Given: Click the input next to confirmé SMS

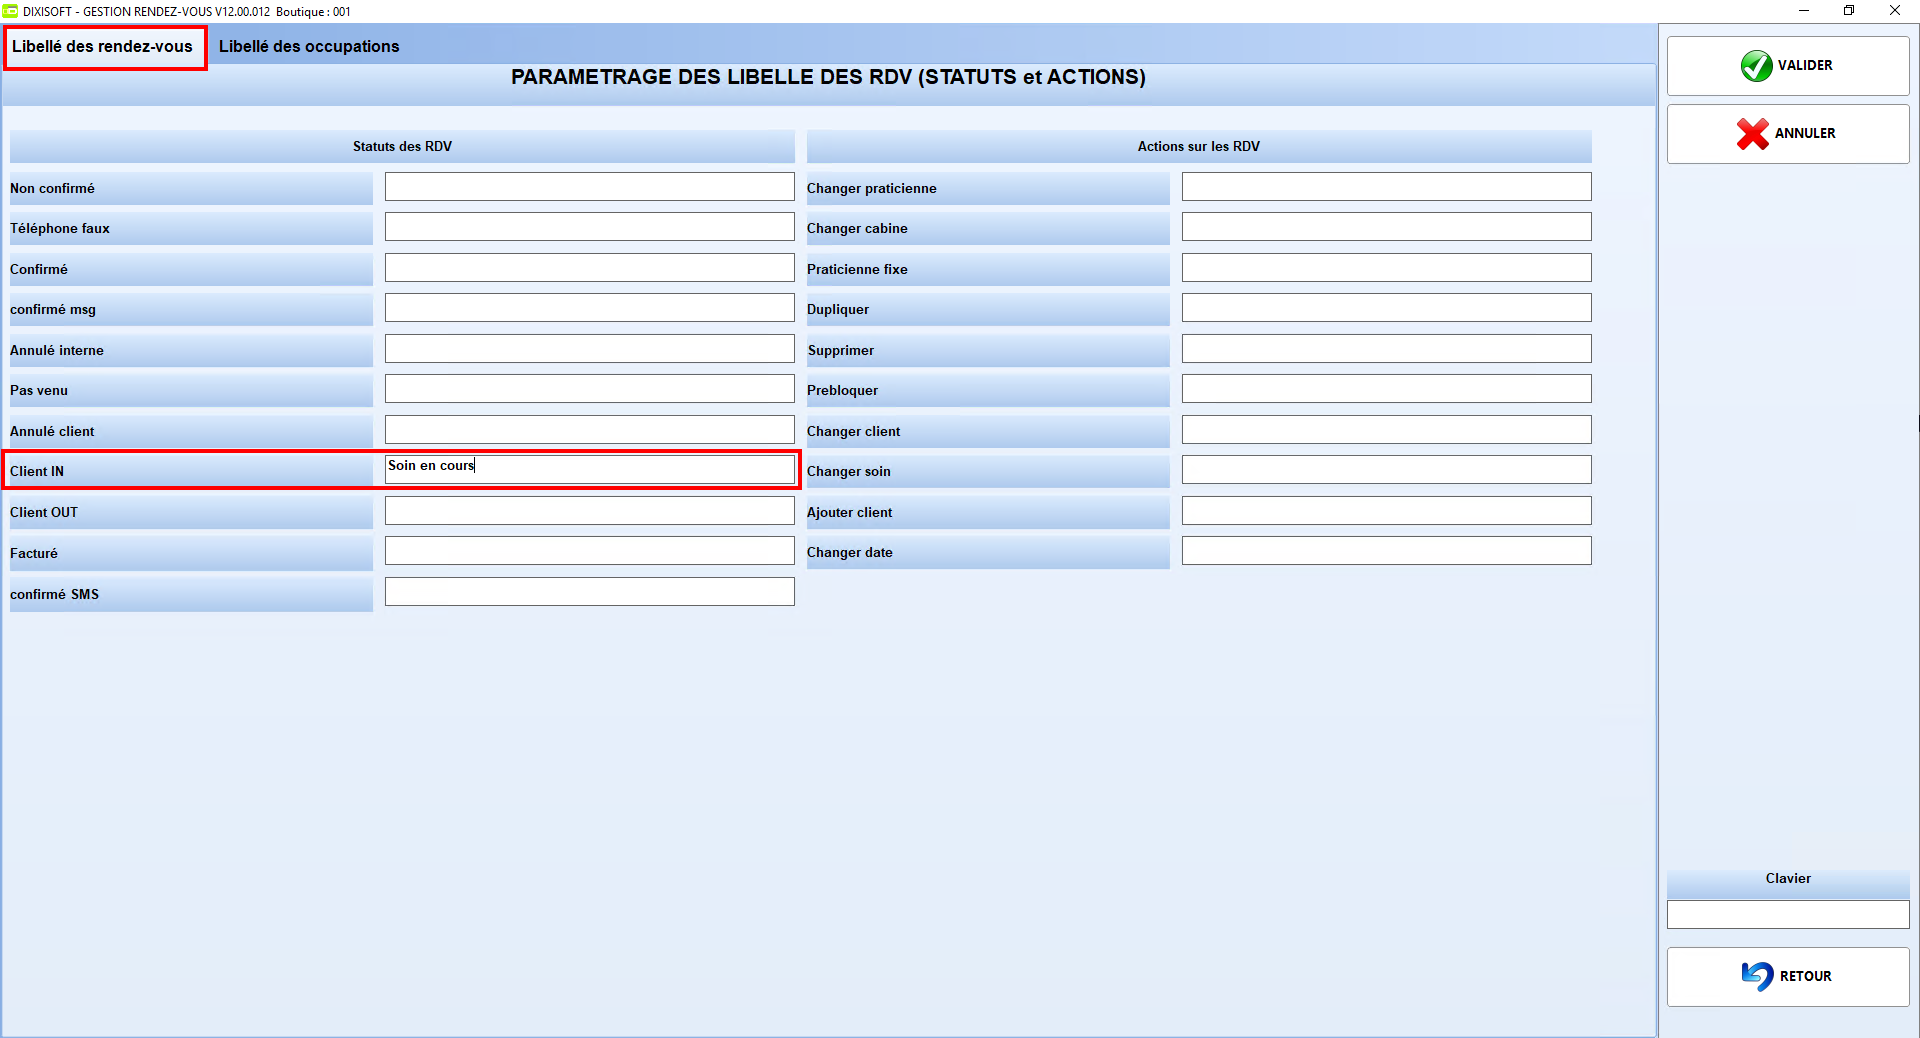Looking at the screenshot, I should [589, 591].
